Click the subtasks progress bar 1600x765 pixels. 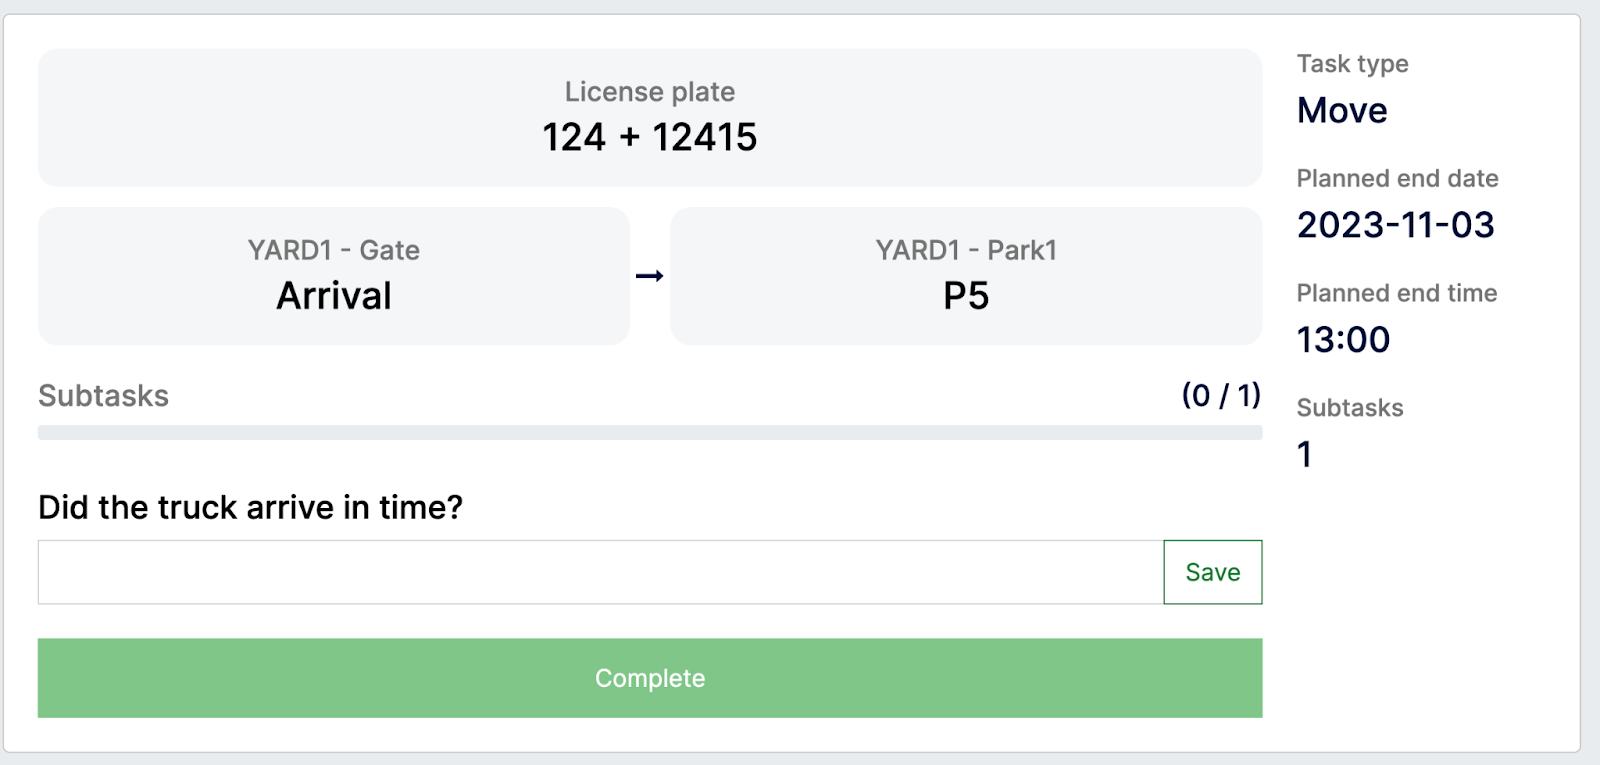point(650,433)
